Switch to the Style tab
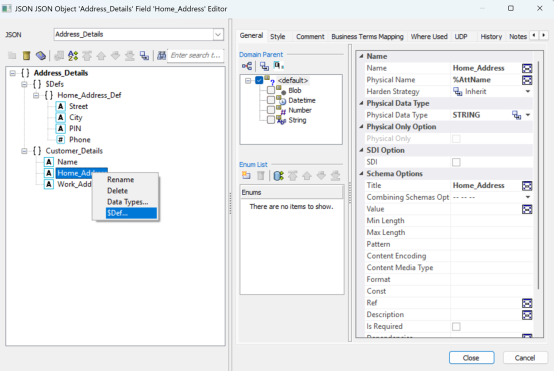Viewport: 554px width, 371px height. coord(278,37)
